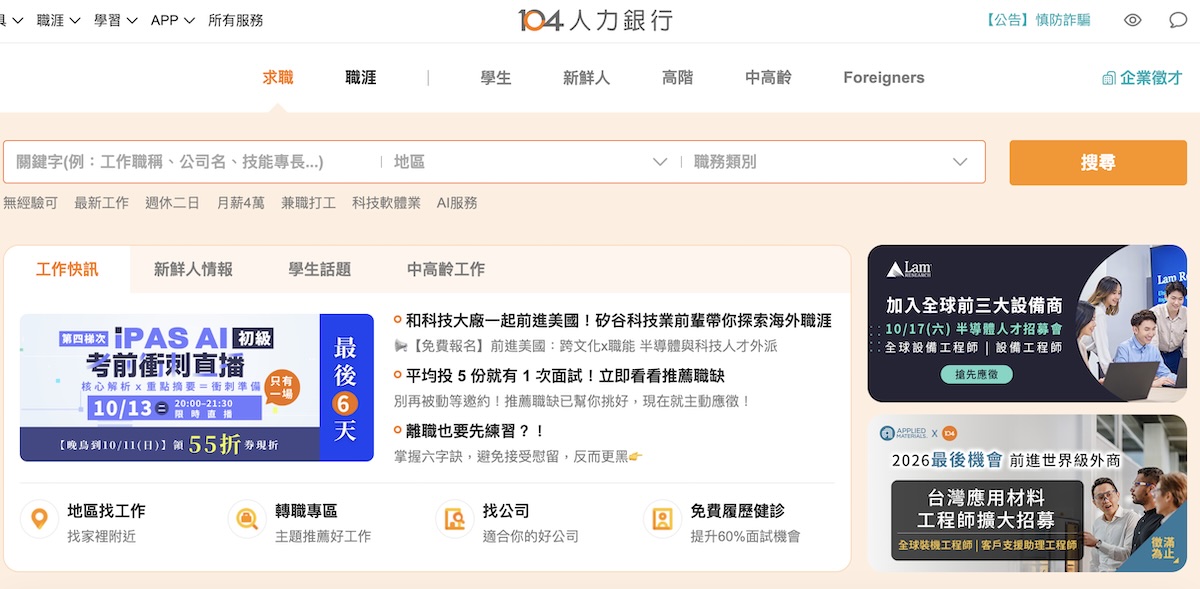Open the 和科技大廠一起前進美國 headline
1200x589 pixels.
coord(619,321)
